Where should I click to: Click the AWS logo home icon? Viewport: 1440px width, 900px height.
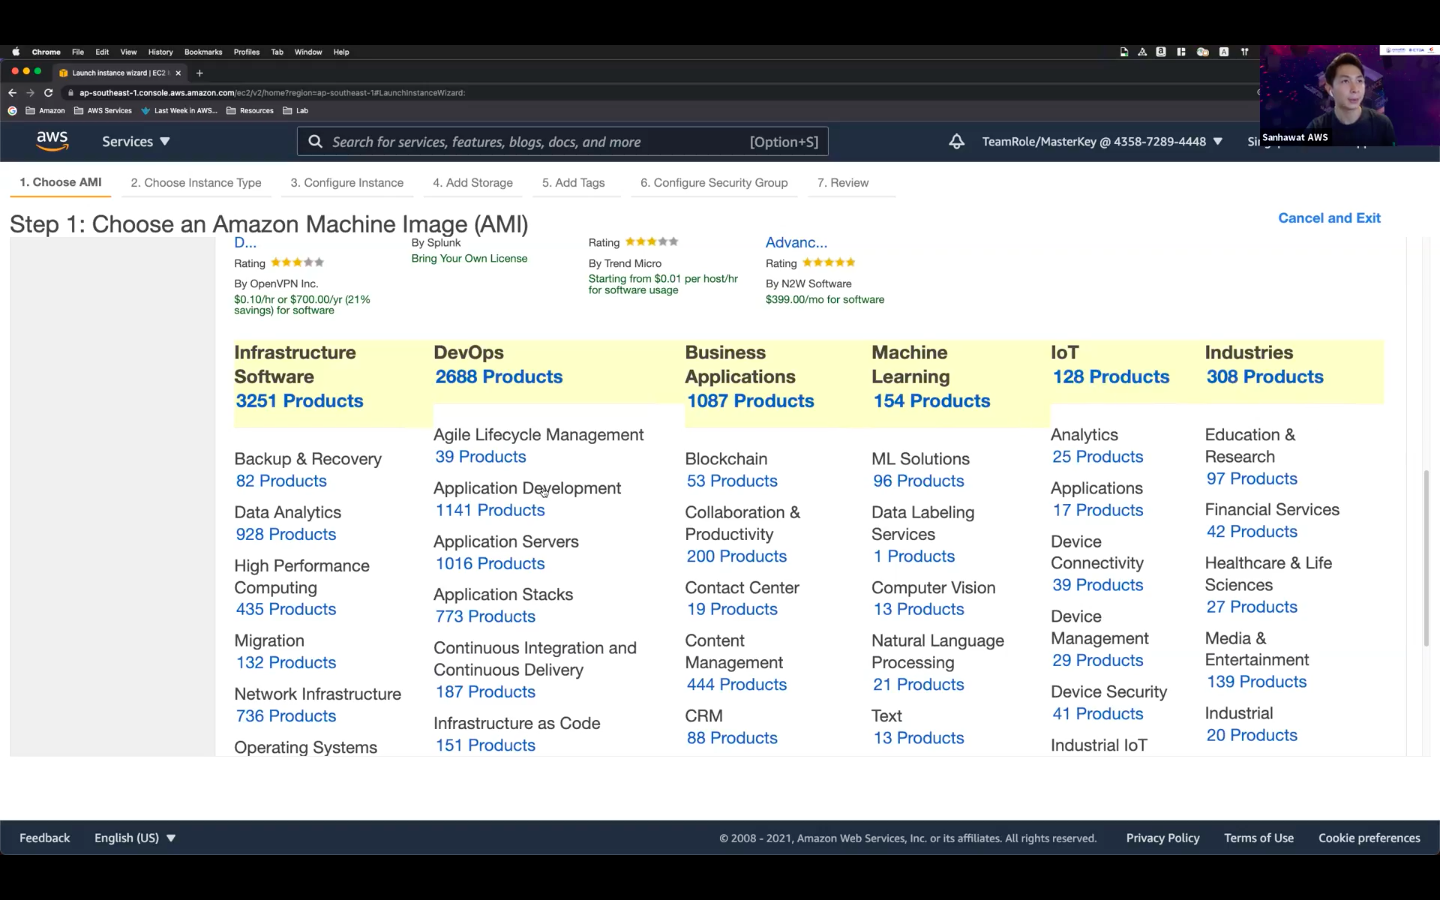tap(52, 141)
